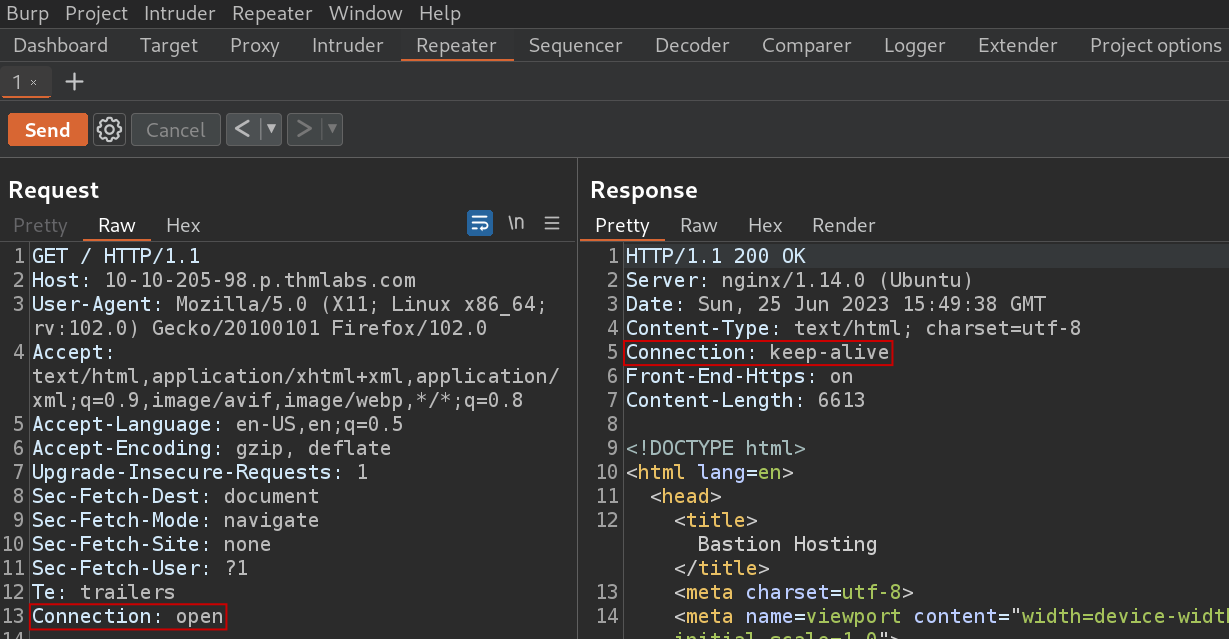This screenshot has height=639, width=1229.
Task: Click the Content-Length: 6613 header
Action: (x=745, y=400)
